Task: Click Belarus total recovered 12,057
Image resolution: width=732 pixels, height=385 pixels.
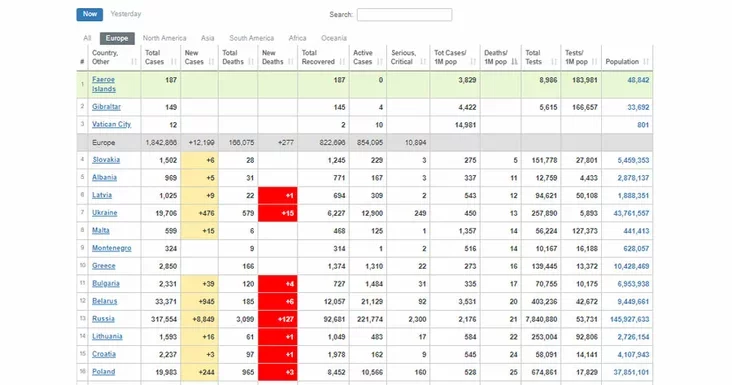Action: [335, 302]
